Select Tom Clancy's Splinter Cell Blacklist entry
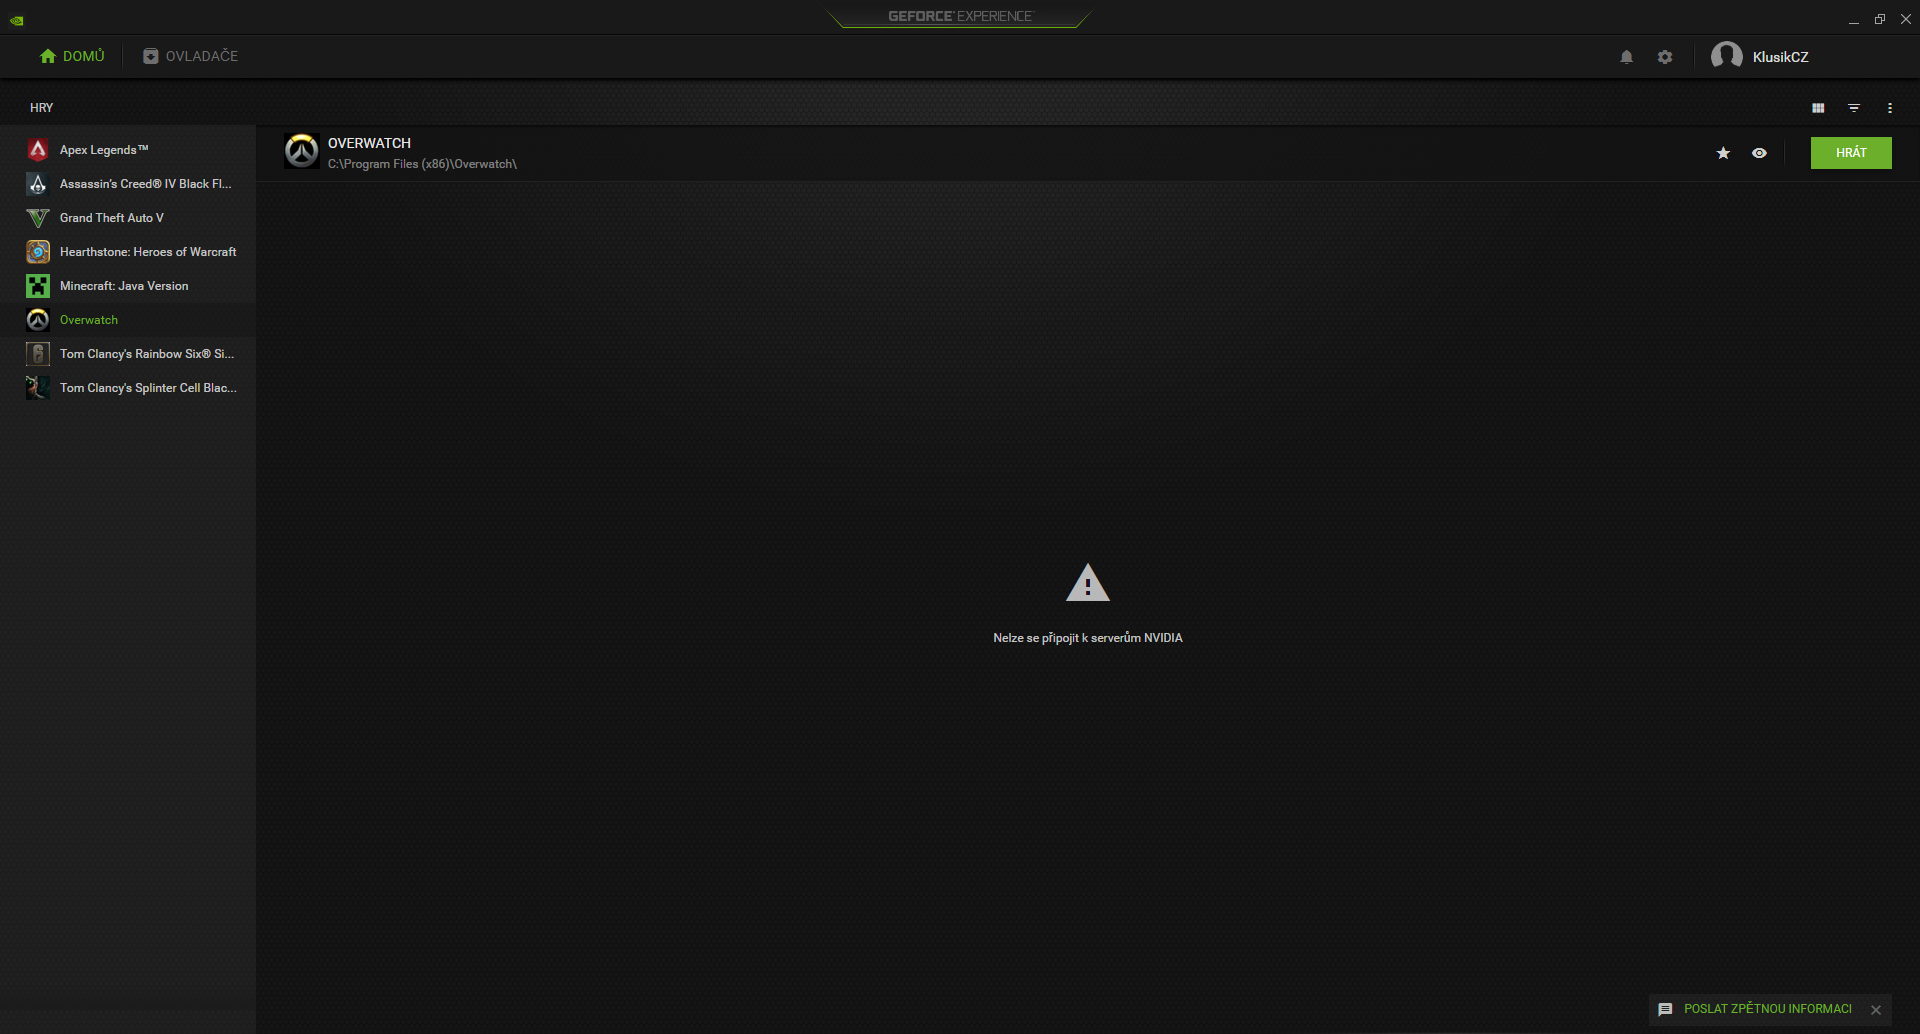The height and width of the screenshot is (1034, 1920). pos(128,388)
